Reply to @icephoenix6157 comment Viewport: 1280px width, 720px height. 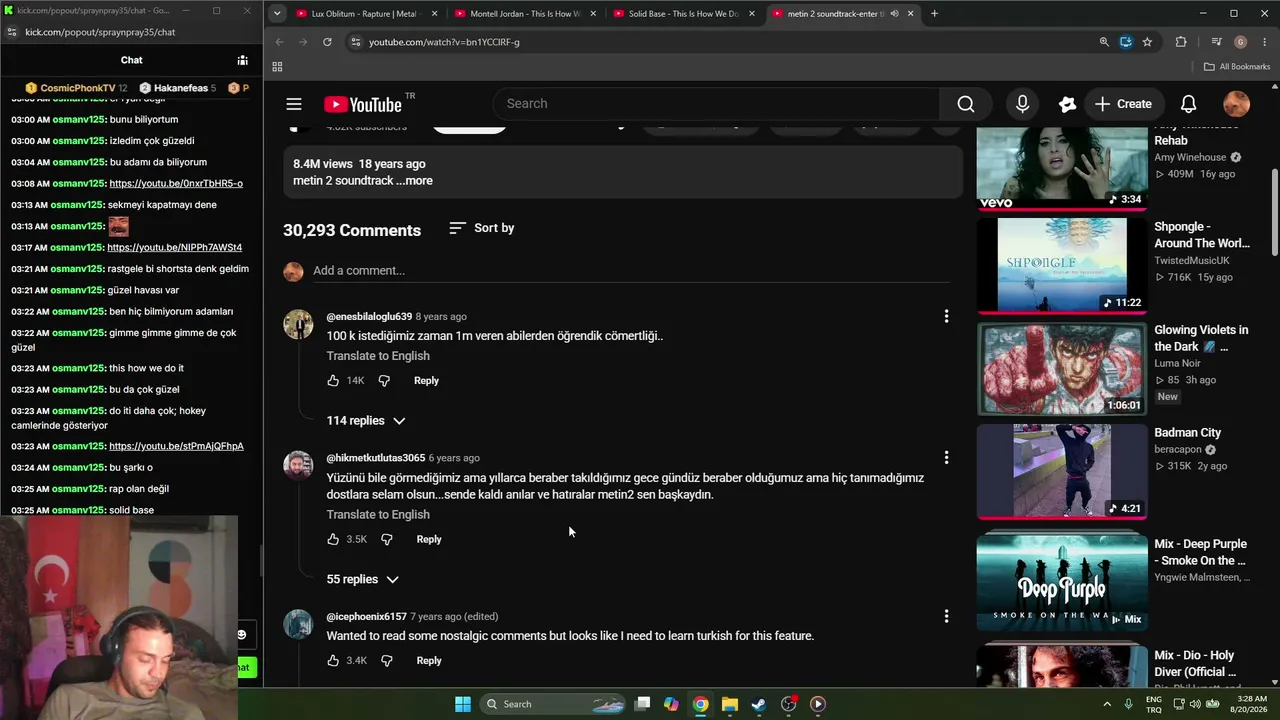click(429, 661)
